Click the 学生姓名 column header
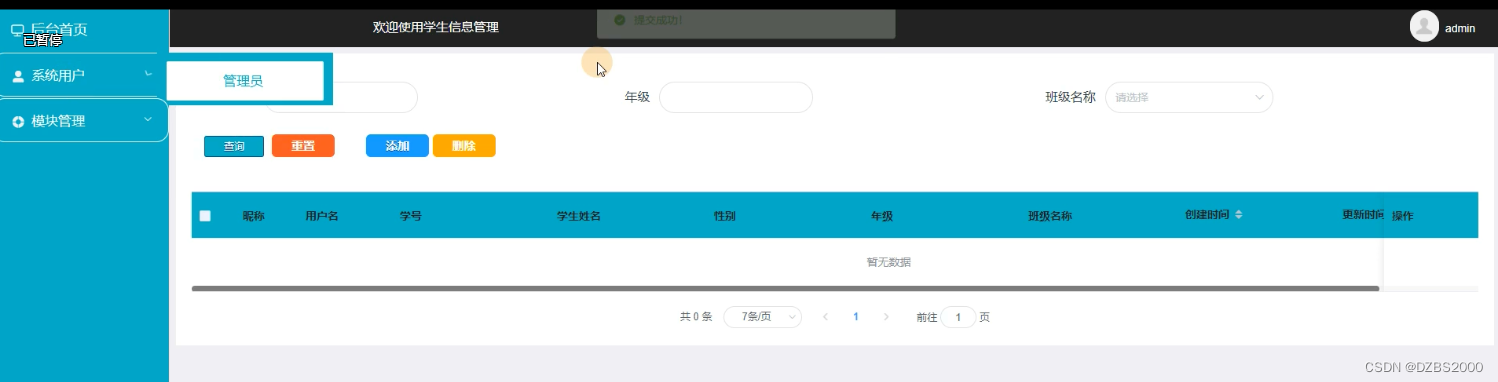This screenshot has height=382, width=1498. [579, 216]
